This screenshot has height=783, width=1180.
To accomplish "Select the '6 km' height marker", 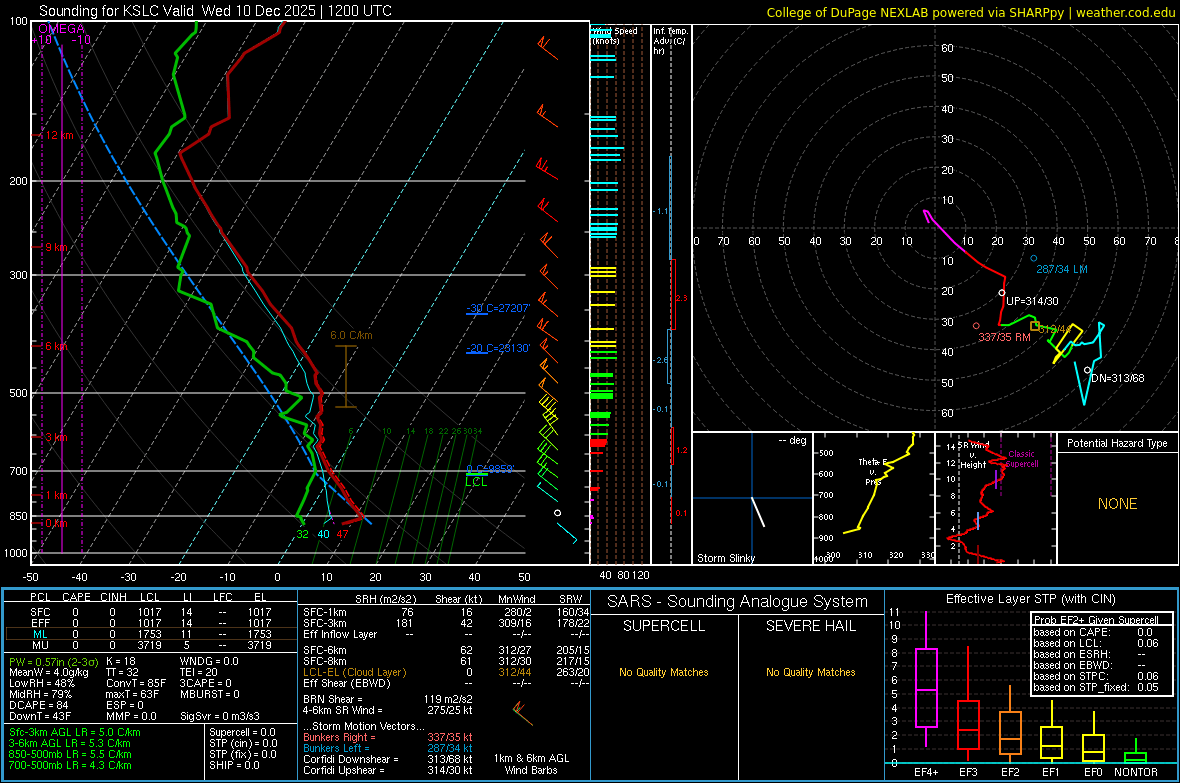I will tap(55, 346).
